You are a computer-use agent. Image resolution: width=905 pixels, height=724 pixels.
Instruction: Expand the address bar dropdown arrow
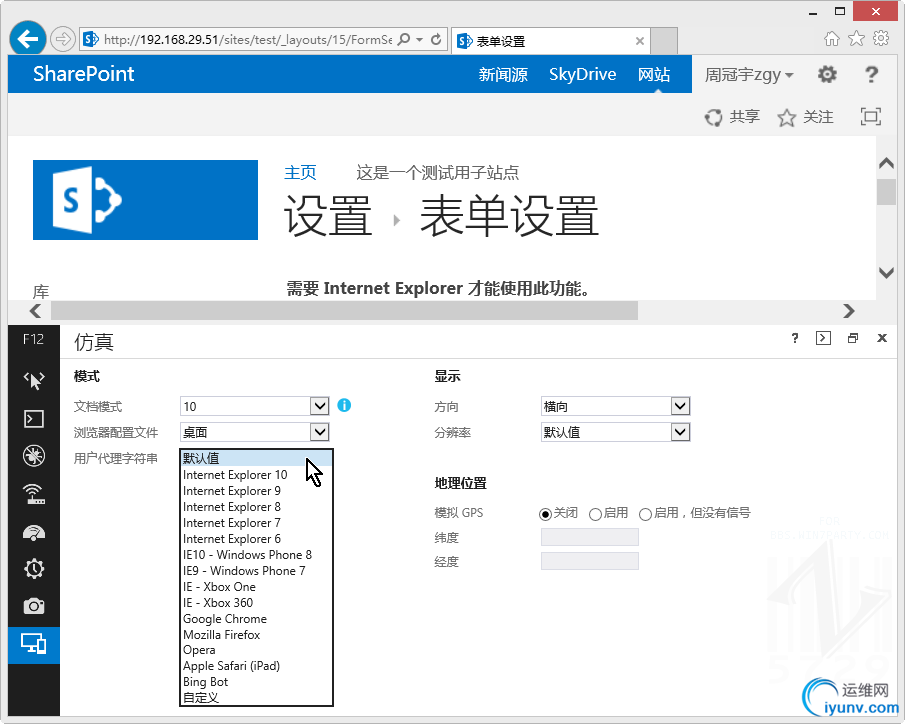pos(420,39)
